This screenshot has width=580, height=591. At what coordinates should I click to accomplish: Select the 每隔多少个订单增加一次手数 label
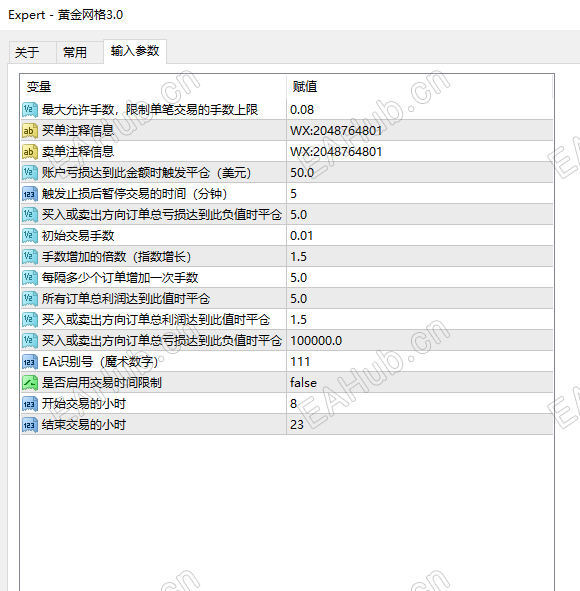tap(120, 278)
